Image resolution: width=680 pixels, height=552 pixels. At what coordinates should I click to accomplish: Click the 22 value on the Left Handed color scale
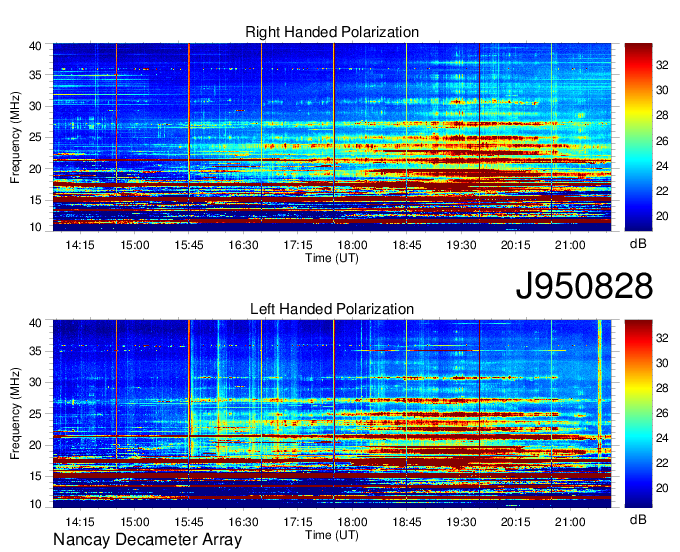pos(662,463)
